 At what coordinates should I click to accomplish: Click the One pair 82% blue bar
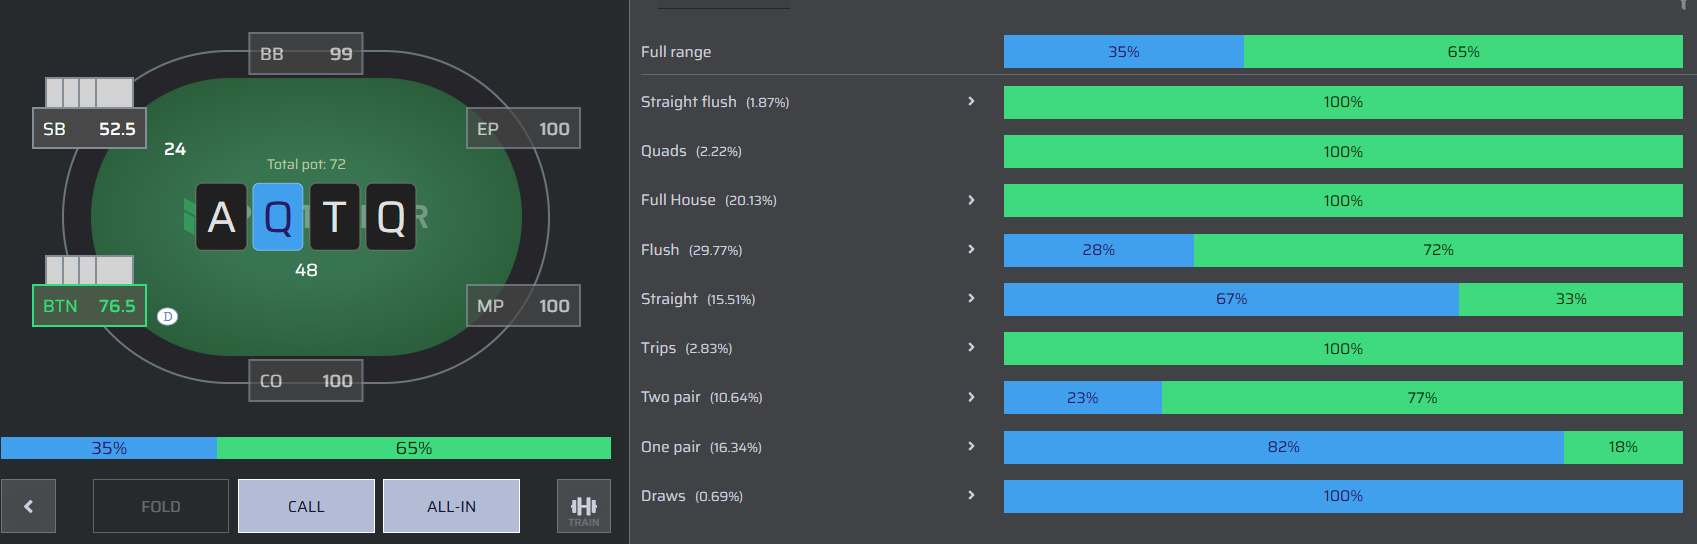[1284, 447]
